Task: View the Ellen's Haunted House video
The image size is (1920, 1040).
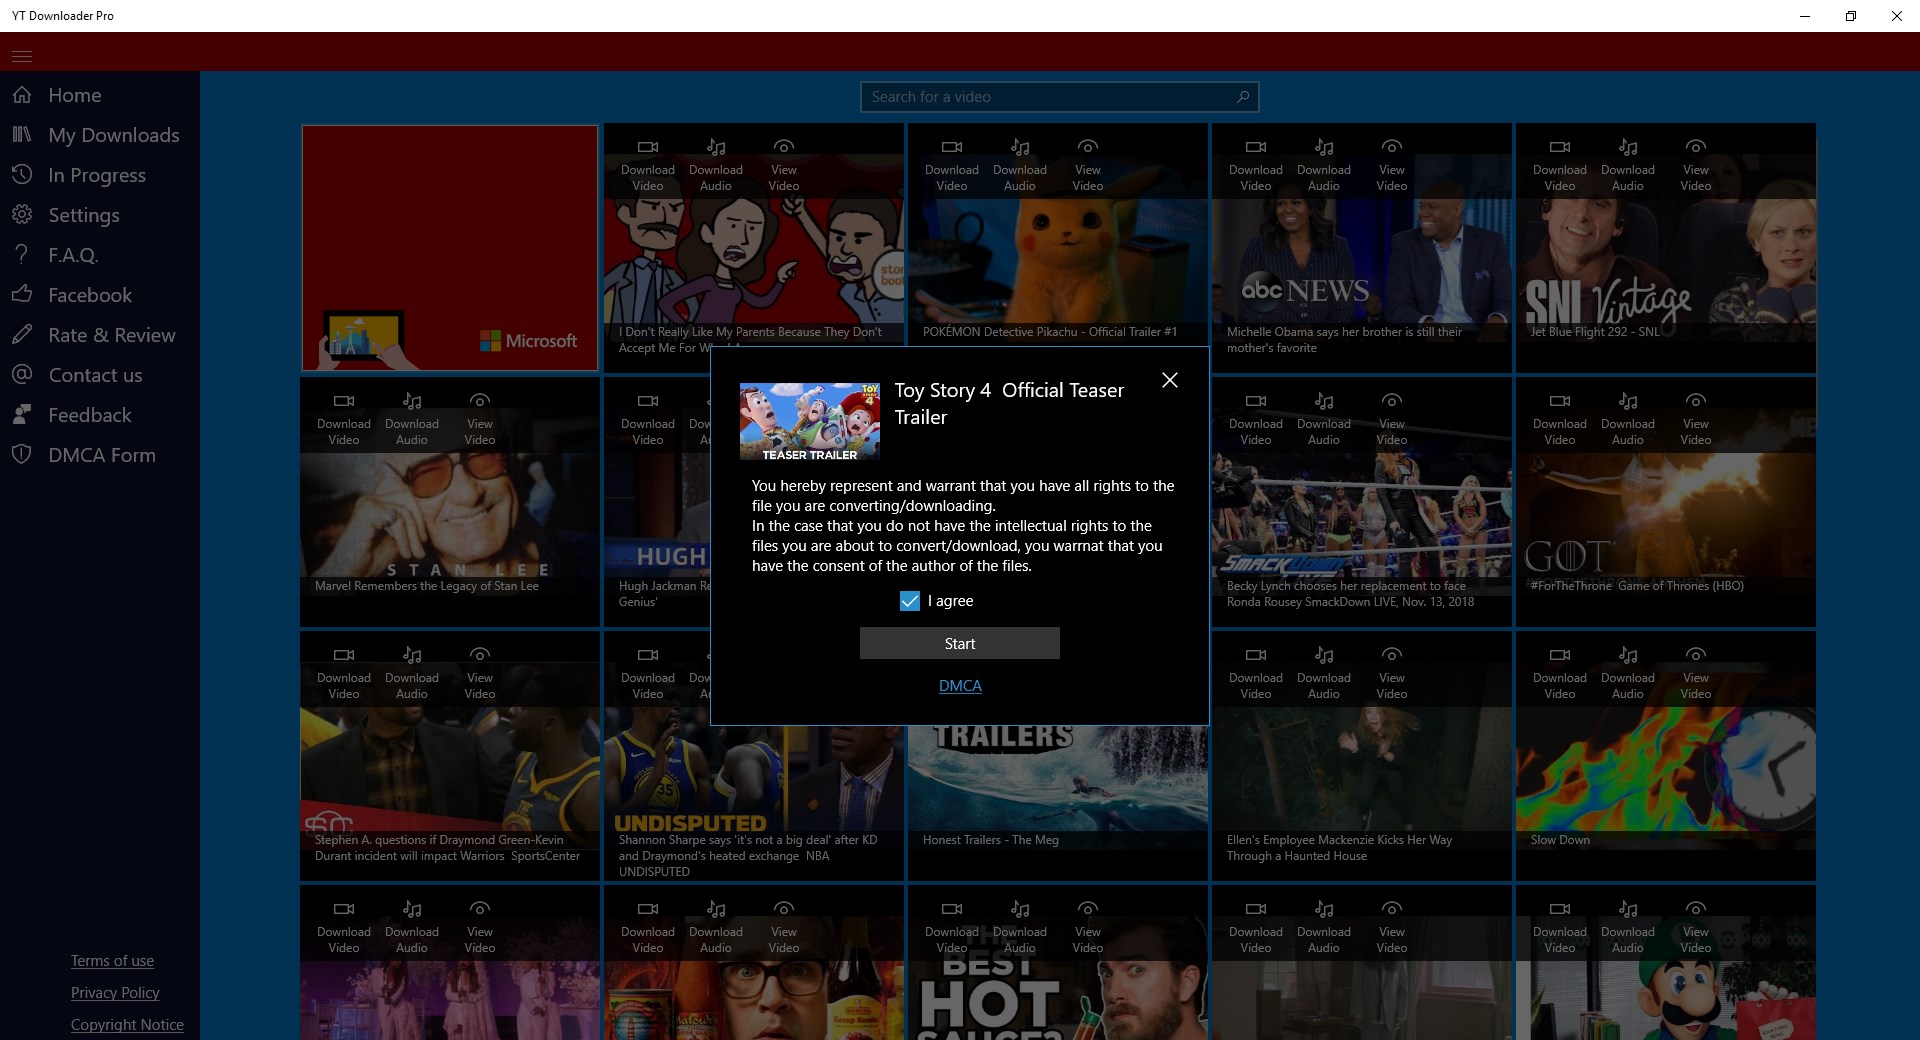Action: point(1392,673)
